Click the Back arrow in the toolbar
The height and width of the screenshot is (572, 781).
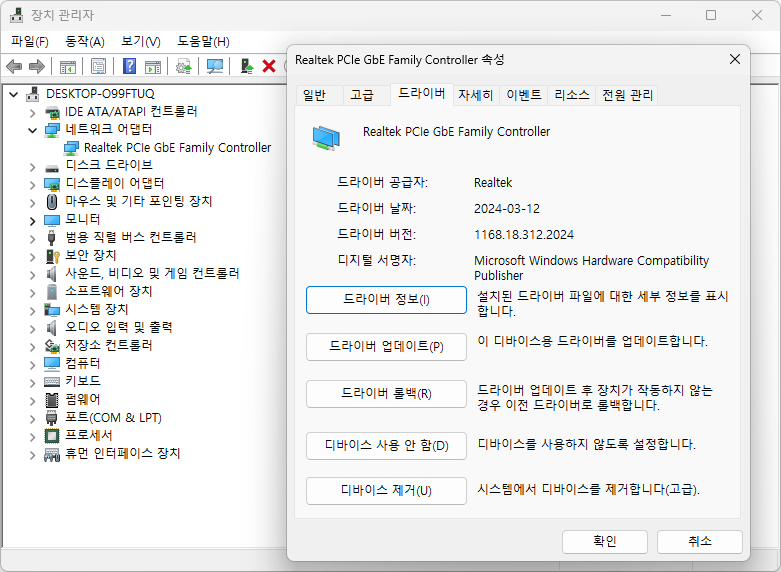point(14,66)
